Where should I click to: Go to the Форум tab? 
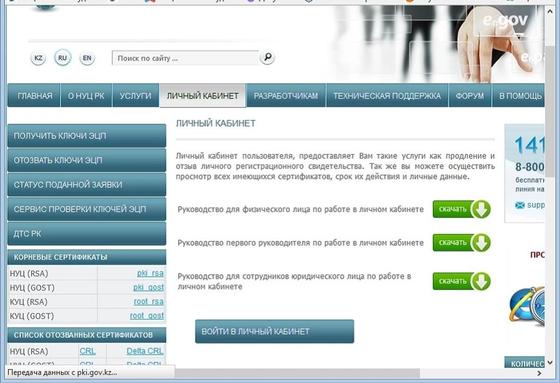[x=470, y=96]
